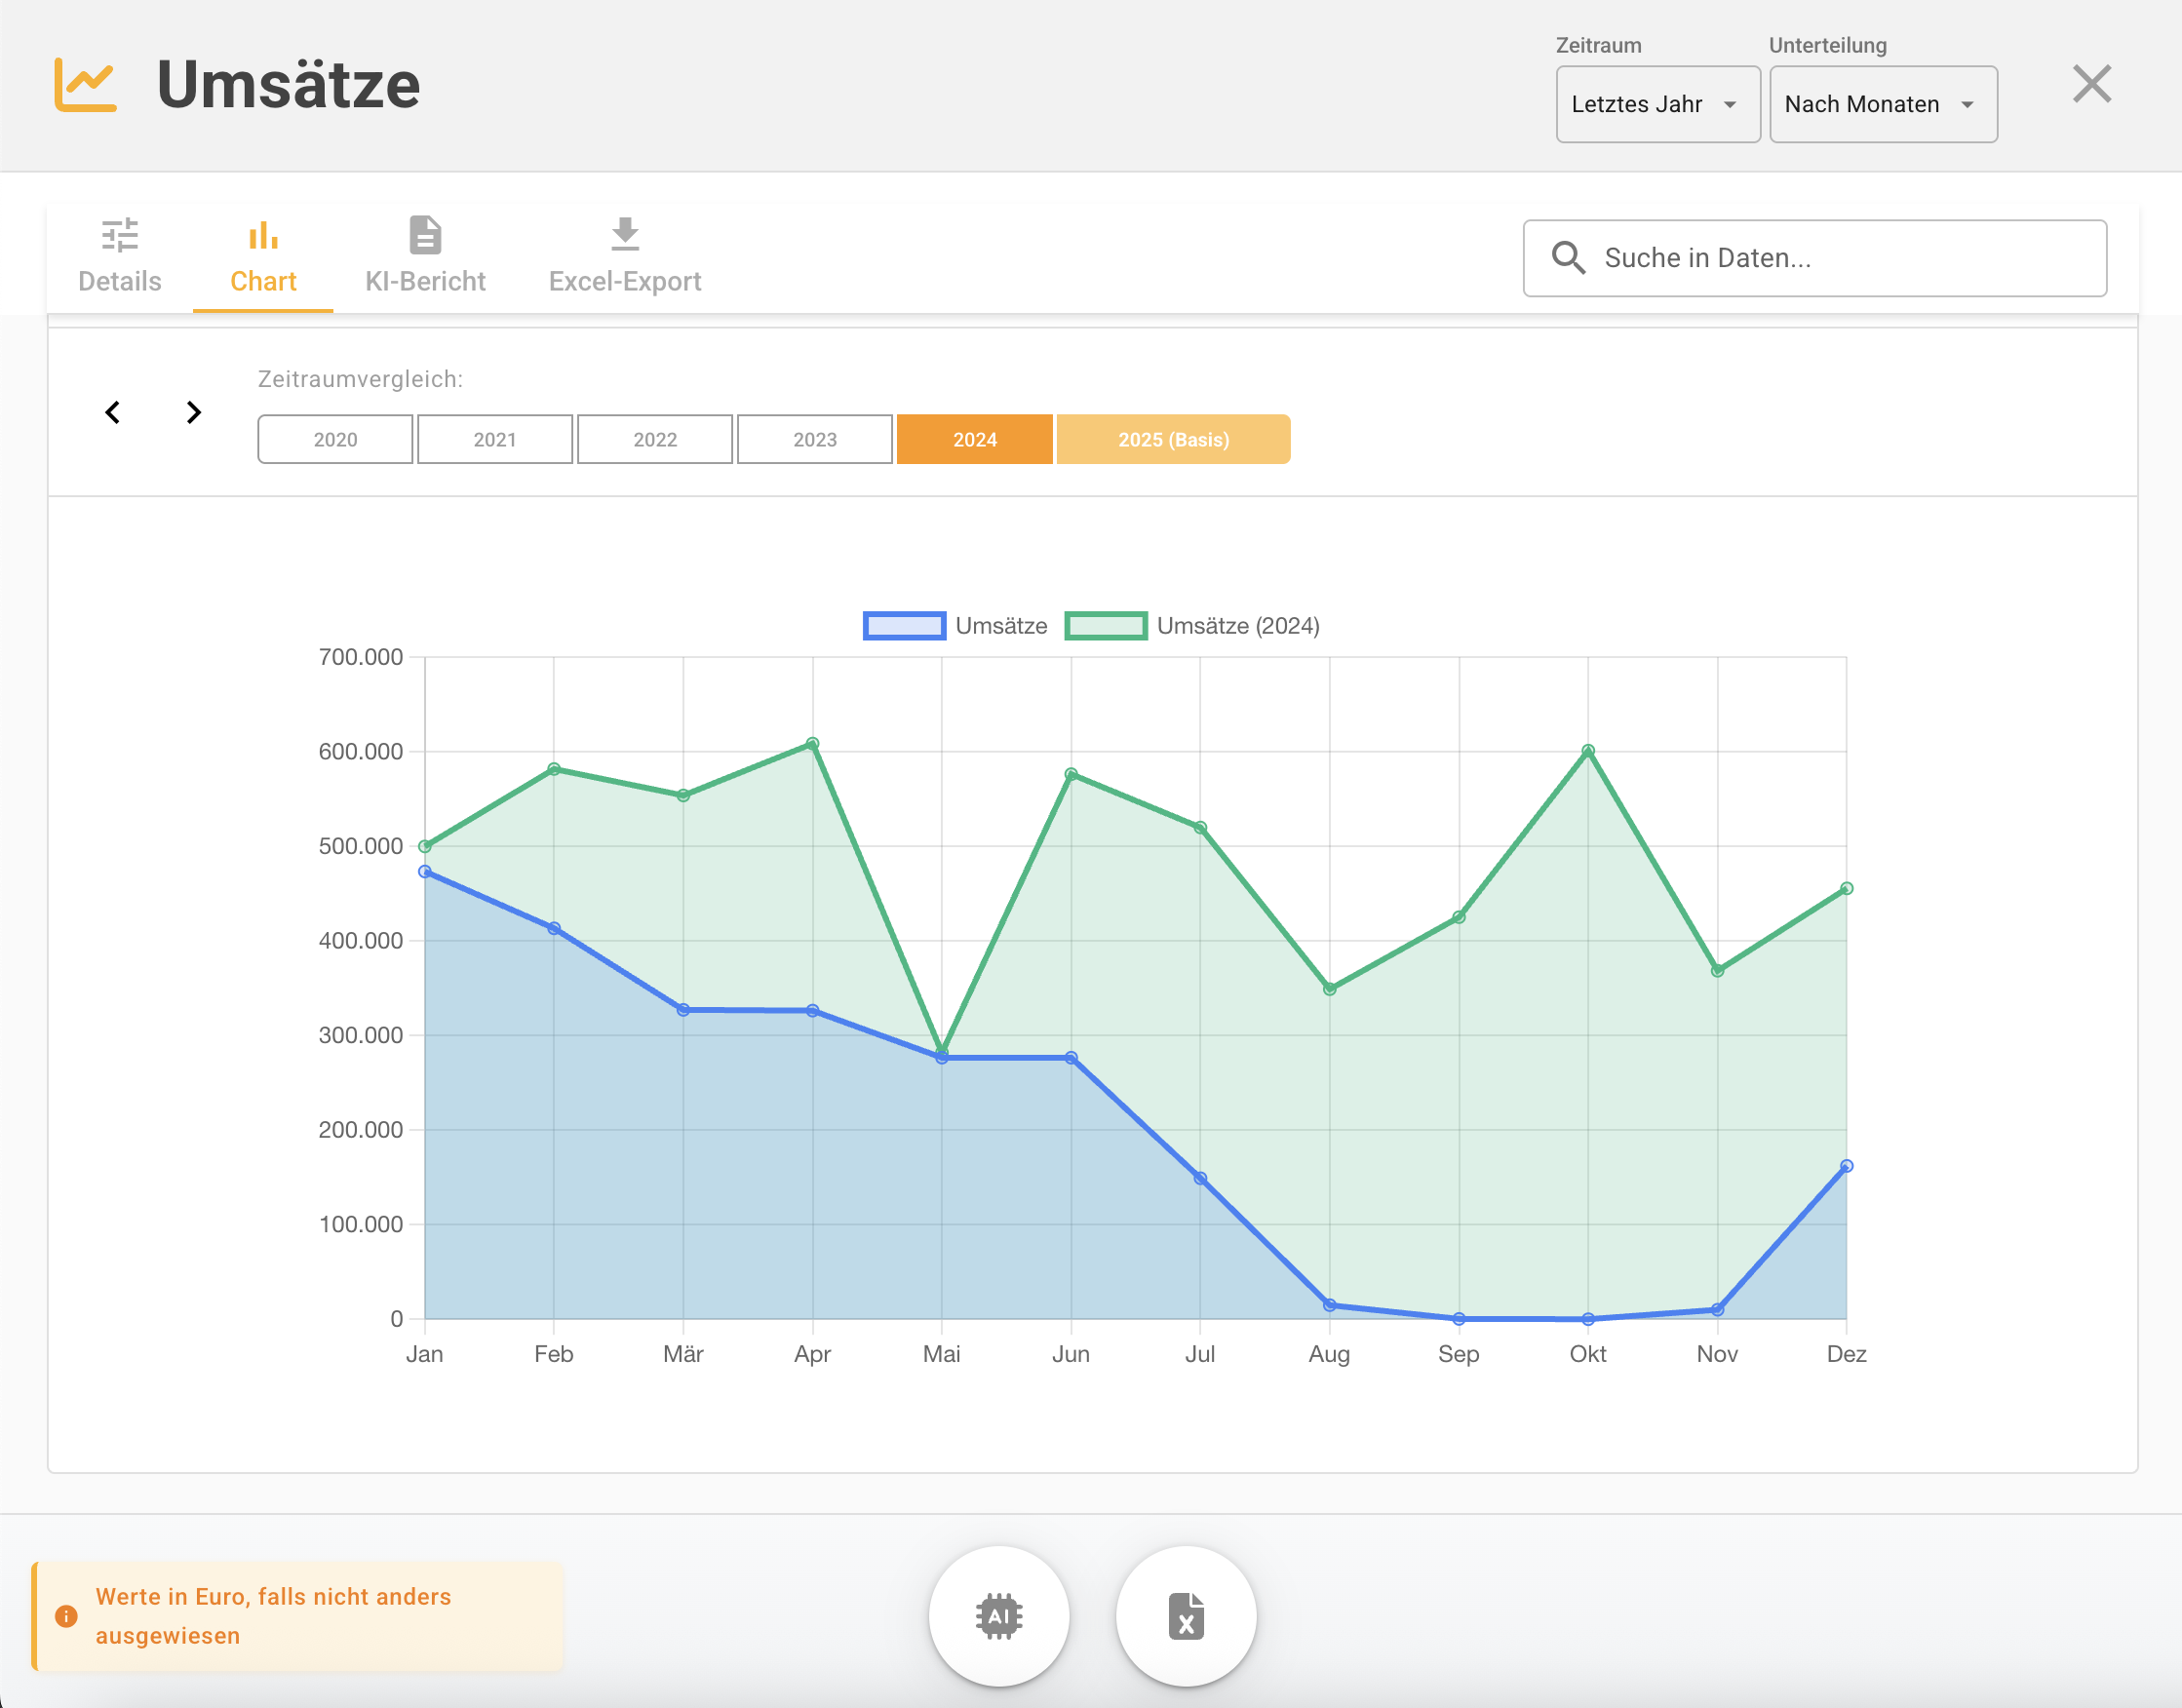Click the Excel file circular button at bottom

click(1186, 1616)
